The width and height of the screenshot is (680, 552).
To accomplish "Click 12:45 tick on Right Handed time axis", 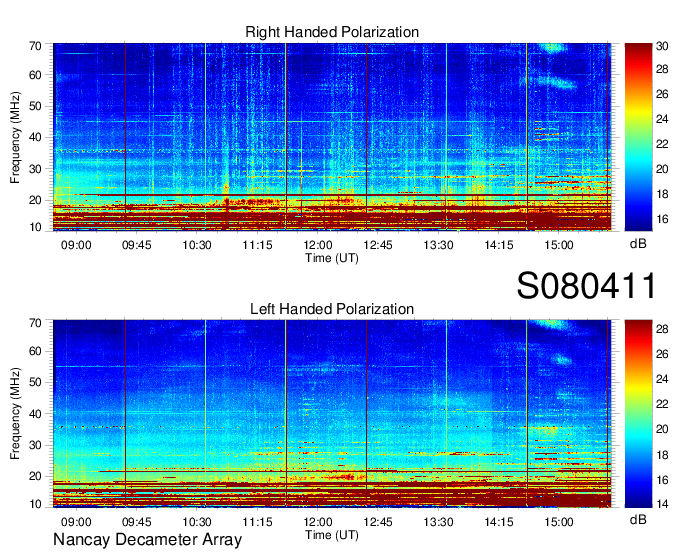I will (378, 245).
